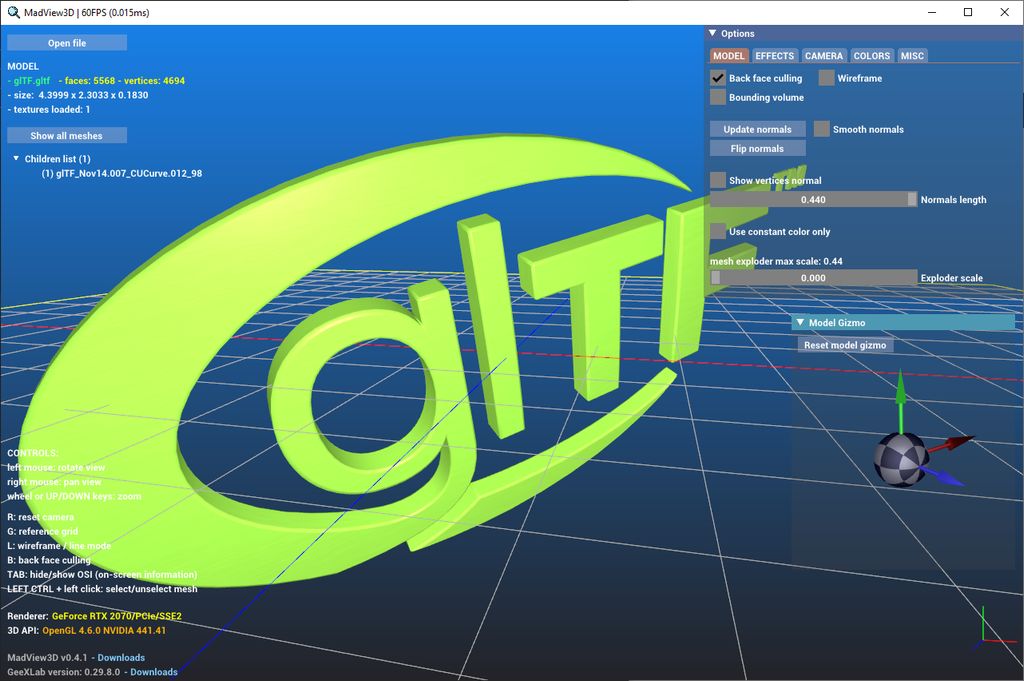Click the 'MadView3D v0.4.1' version text
Image resolution: width=1024 pixels, height=681 pixels.
click(x=47, y=657)
